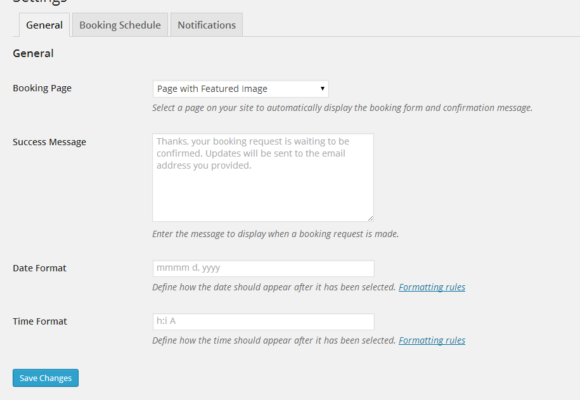Click the Success Message textarea resize handle
This screenshot has height=400, width=580.
pos(370,218)
